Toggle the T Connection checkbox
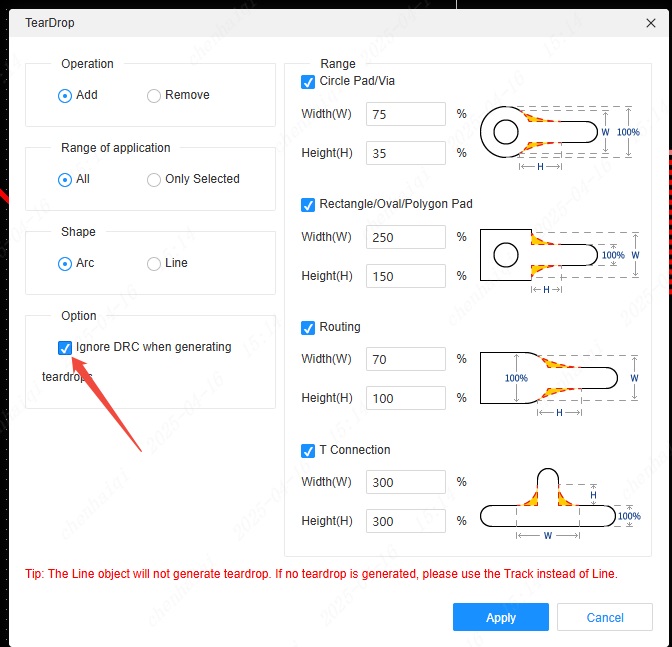Viewport: 672px width, 647px height. point(308,450)
